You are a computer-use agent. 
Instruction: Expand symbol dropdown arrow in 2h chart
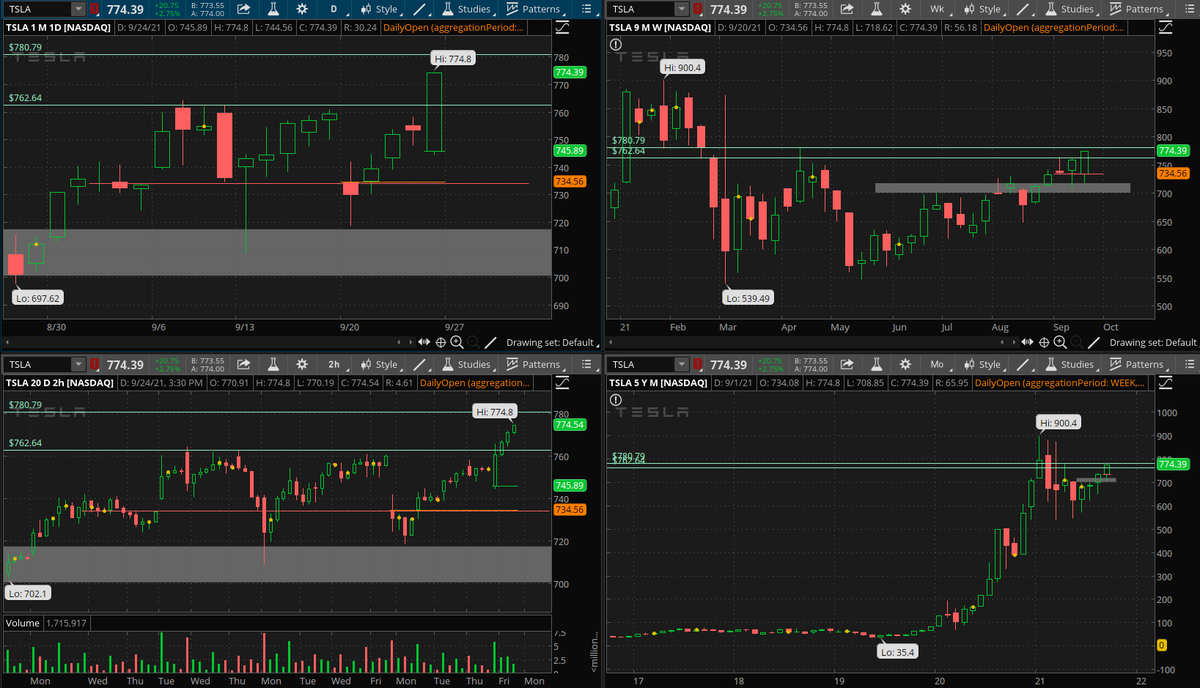(x=77, y=365)
